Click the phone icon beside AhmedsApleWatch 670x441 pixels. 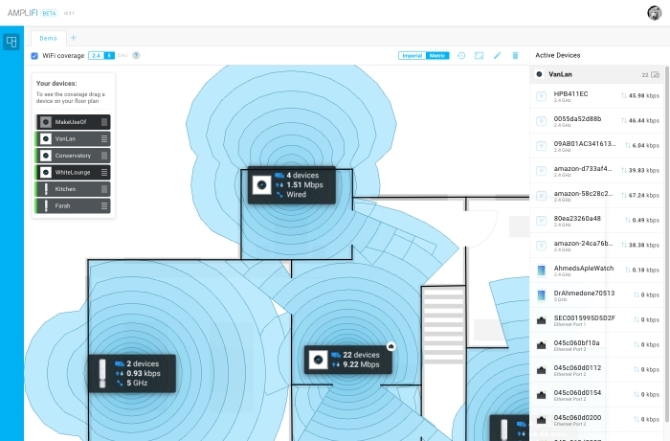click(x=541, y=270)
